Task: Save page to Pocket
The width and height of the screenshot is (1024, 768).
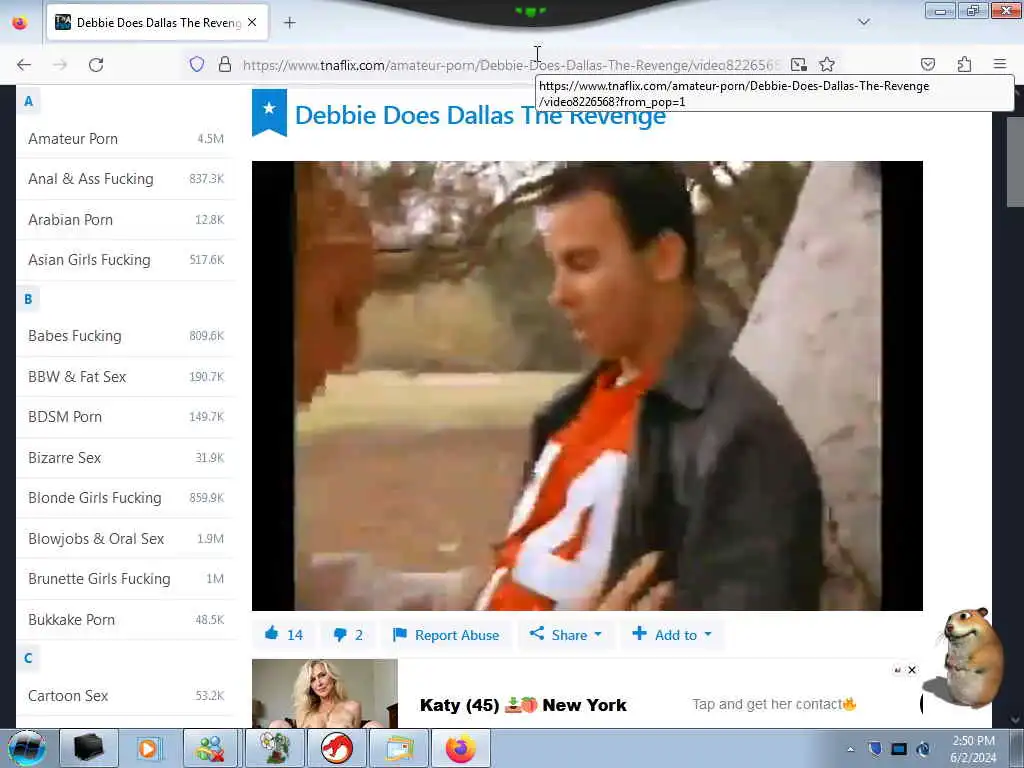Action: pyautogui.click(x=928, y=64)
